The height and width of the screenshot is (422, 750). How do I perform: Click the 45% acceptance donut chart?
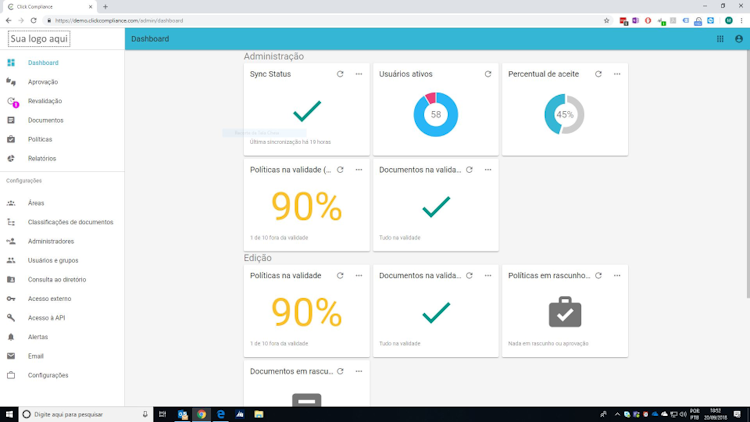[564, 114]
